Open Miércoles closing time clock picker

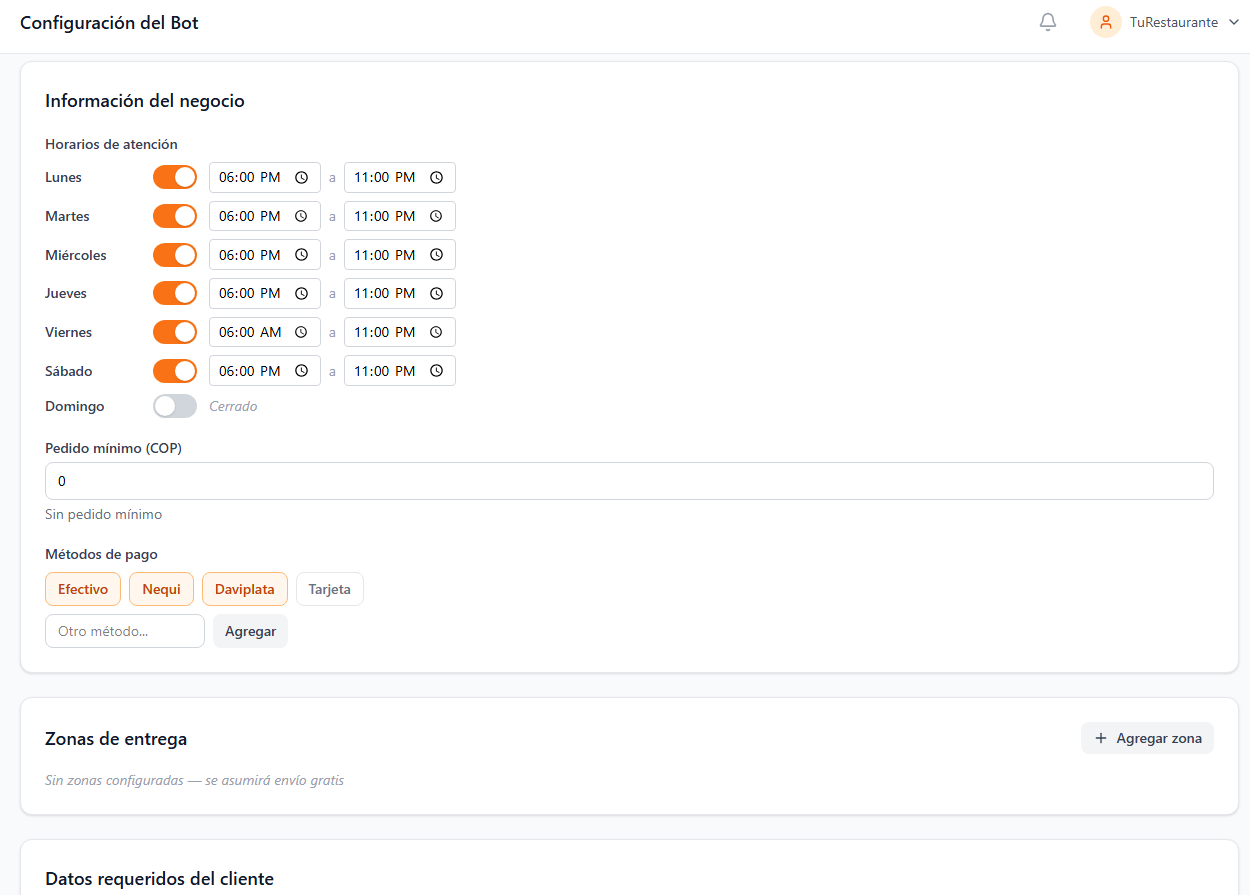point(436,254)
